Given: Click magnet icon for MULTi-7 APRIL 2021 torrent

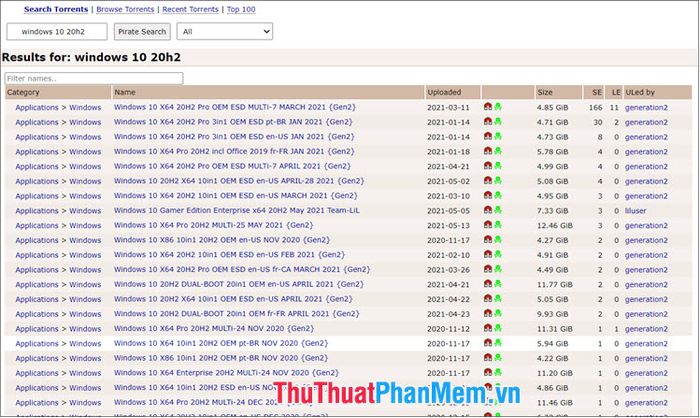Looking at the screenshot, I should coord(488,166).
